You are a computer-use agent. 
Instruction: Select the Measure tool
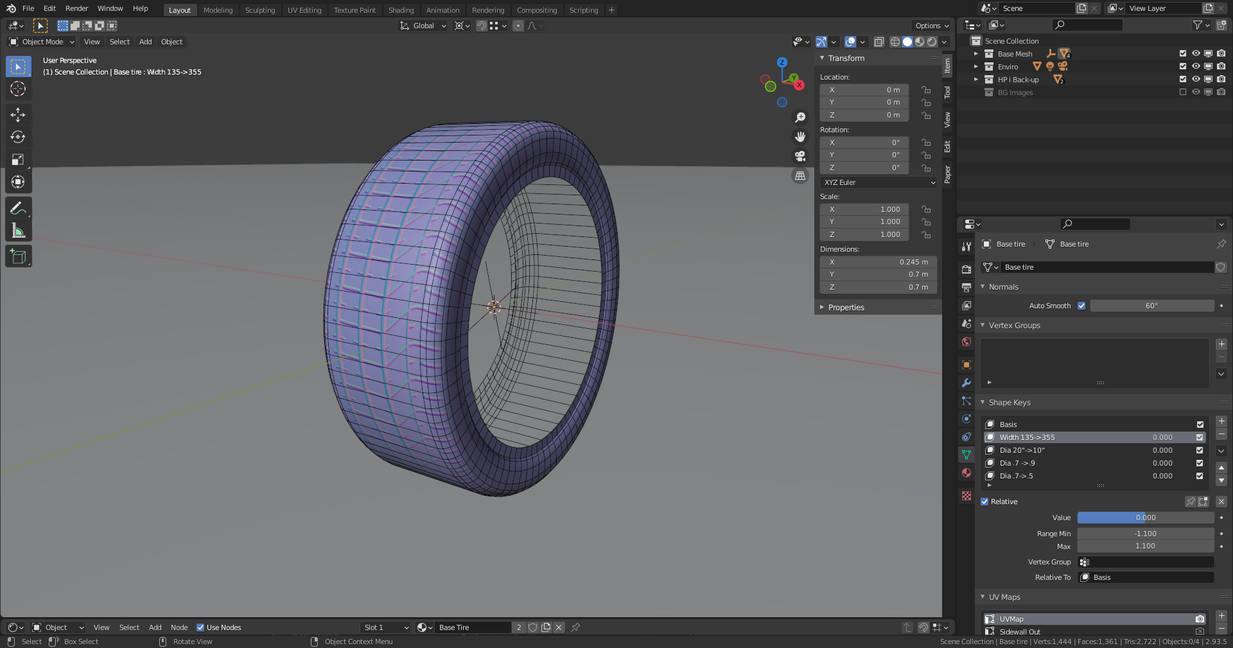[x=18, y=231]
